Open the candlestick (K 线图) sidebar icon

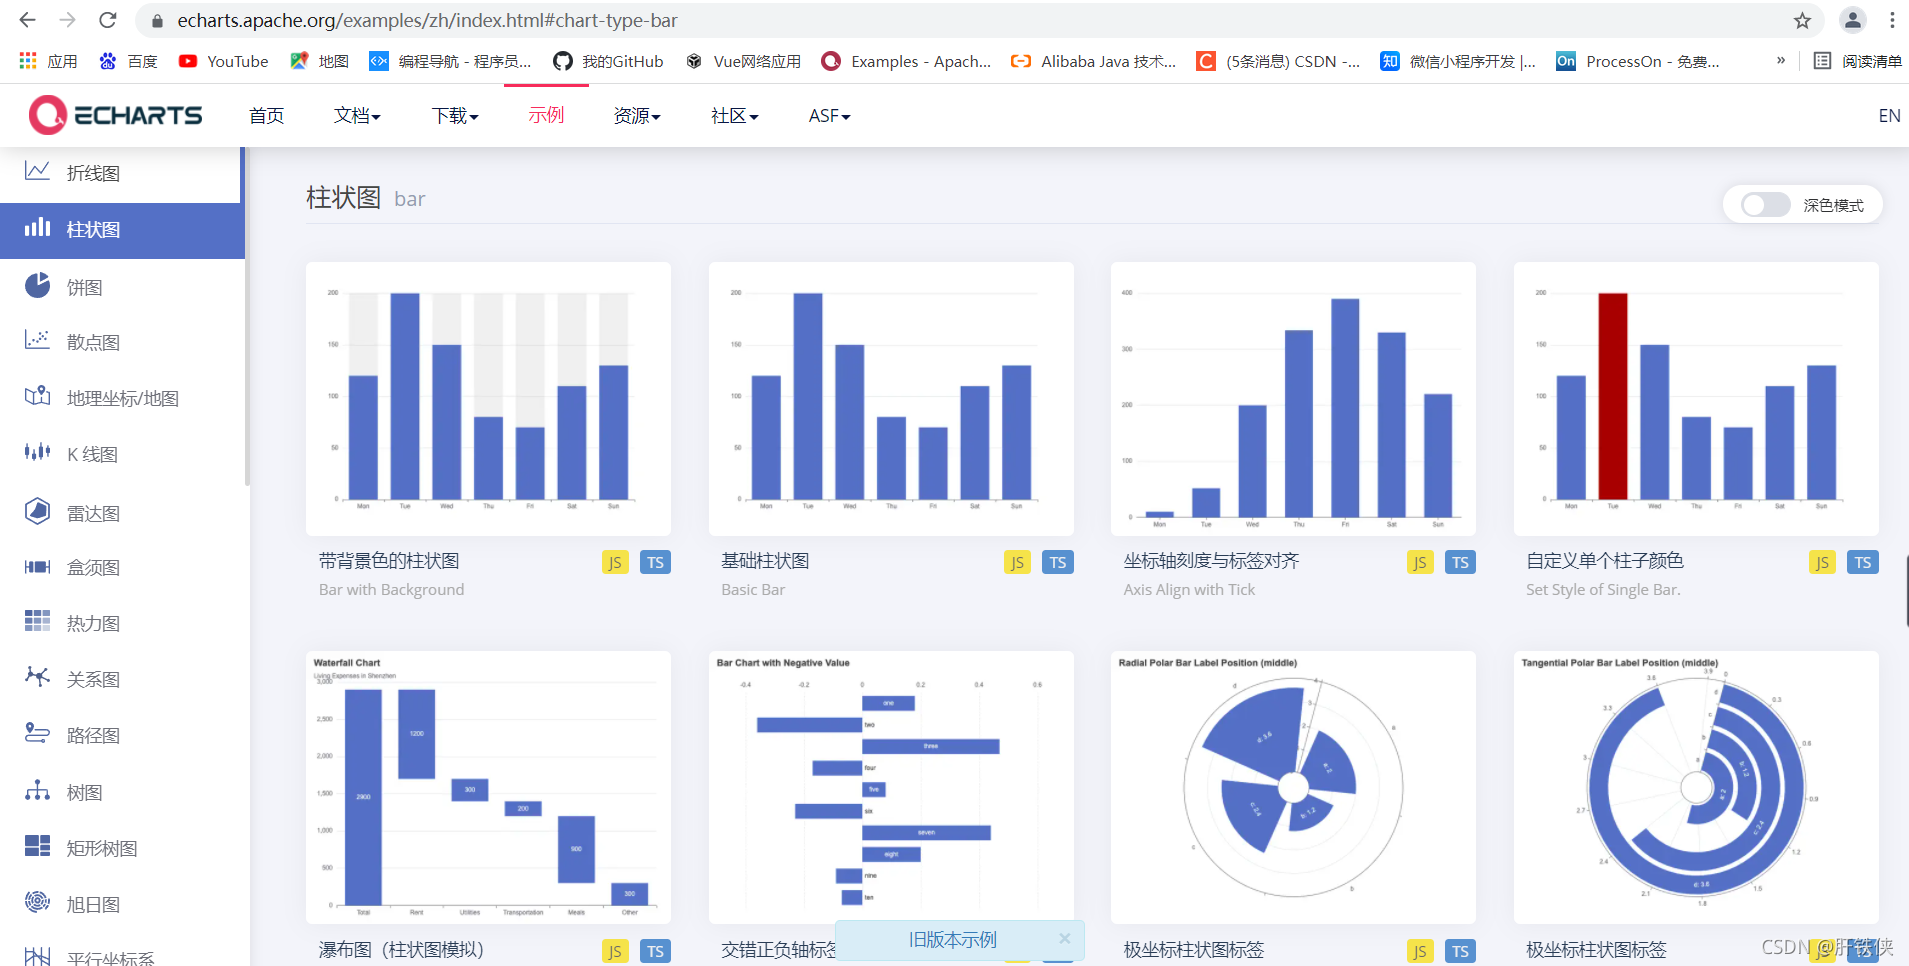coord(37,452)
